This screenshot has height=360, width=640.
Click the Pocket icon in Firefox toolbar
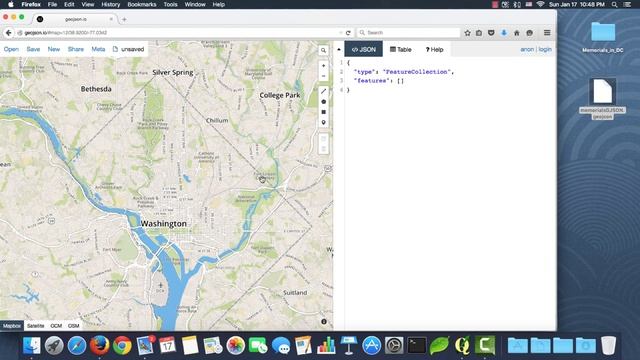point(491,33)
